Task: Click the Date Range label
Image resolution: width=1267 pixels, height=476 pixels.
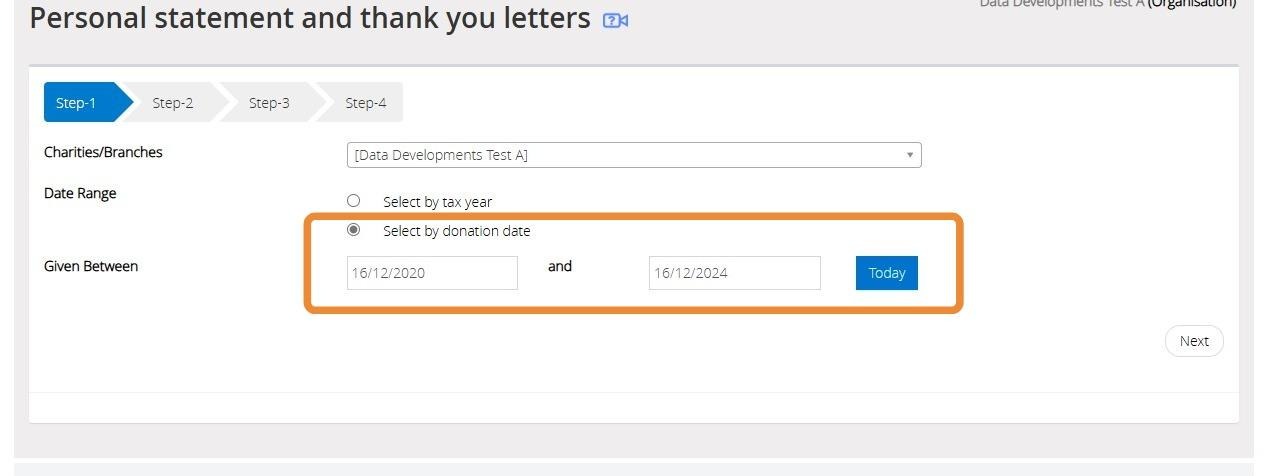Action: [80, 193]
